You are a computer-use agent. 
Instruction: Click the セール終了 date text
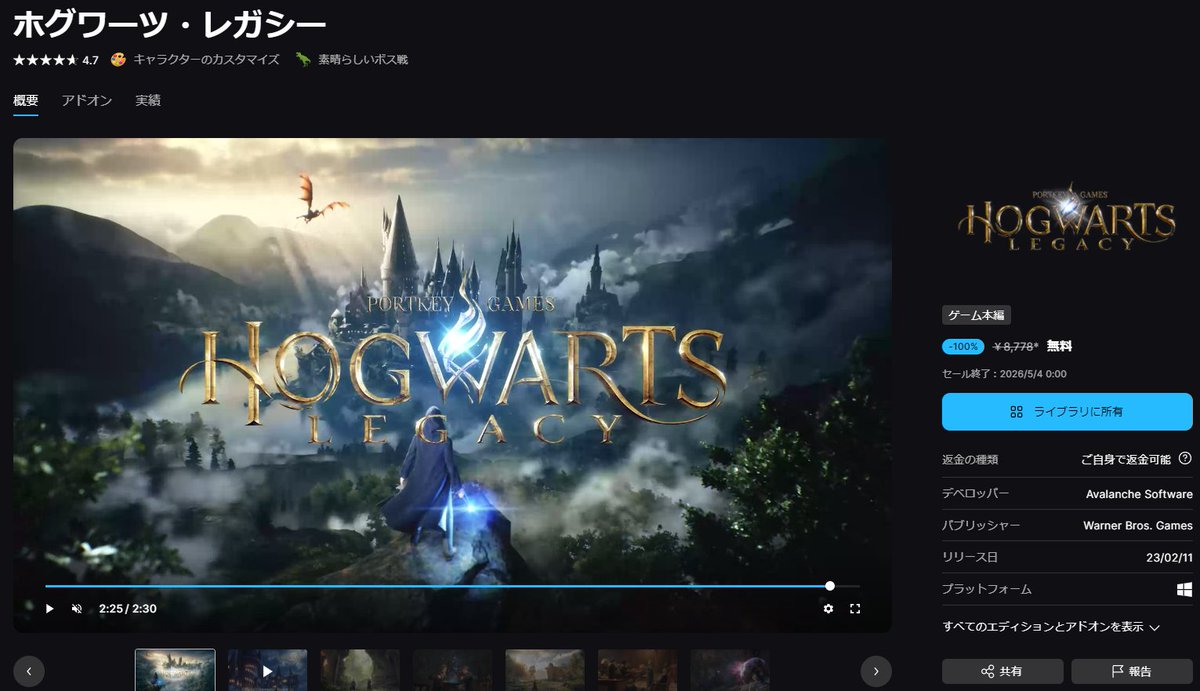pyautogui.click(x=1004, y=373)
